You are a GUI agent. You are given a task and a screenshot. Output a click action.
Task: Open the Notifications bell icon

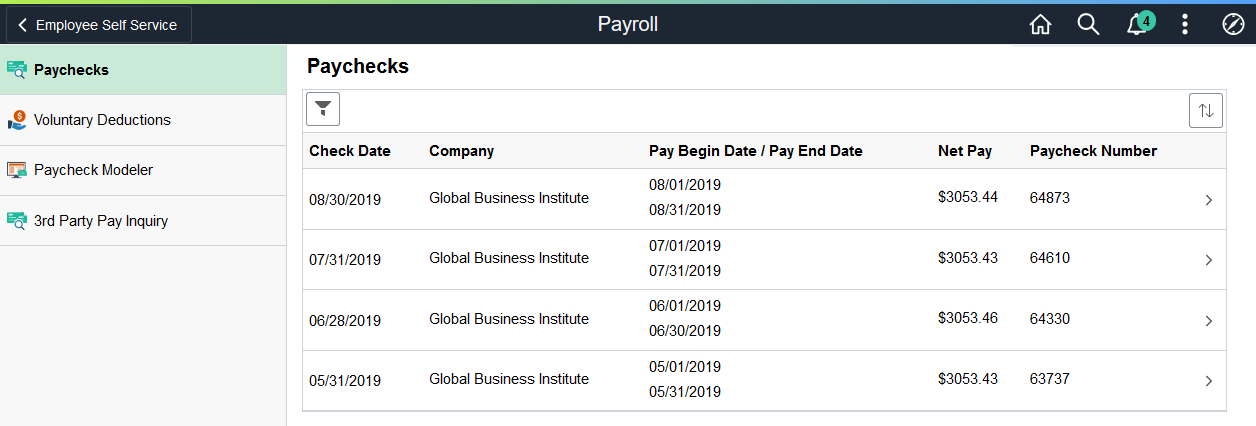(1138, 25)
